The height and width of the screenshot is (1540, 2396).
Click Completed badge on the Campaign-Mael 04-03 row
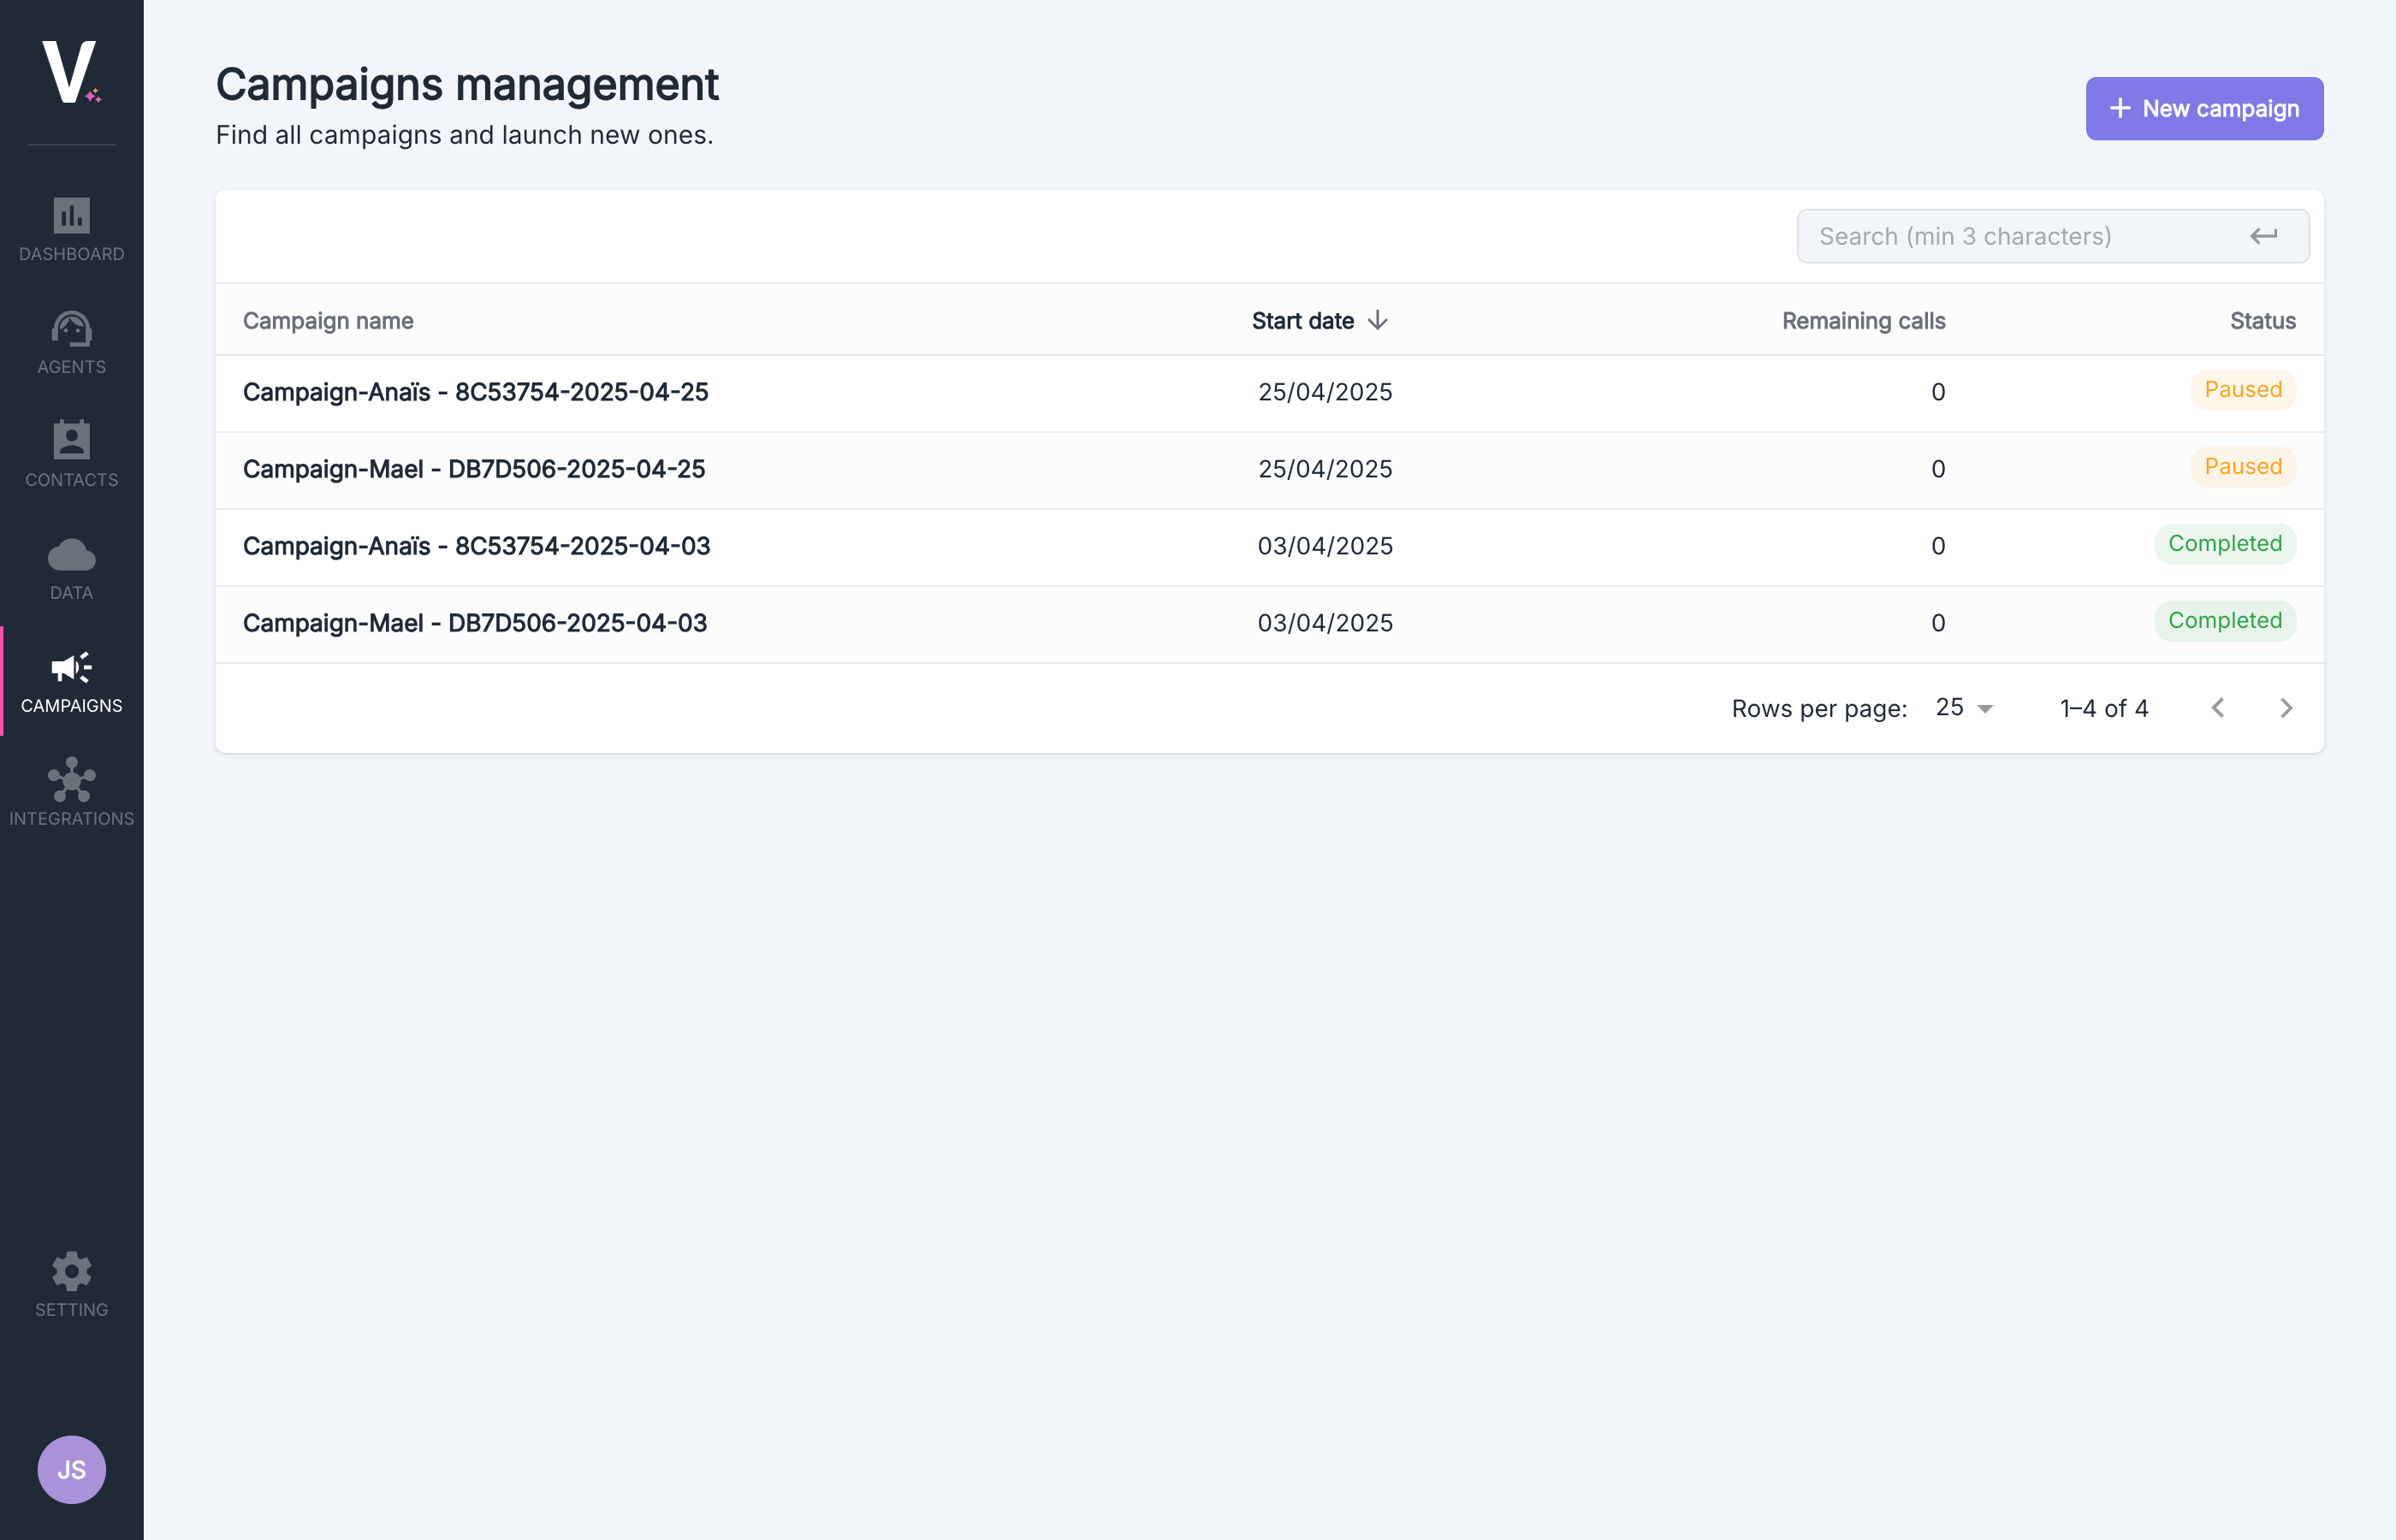coord(2224,621)
